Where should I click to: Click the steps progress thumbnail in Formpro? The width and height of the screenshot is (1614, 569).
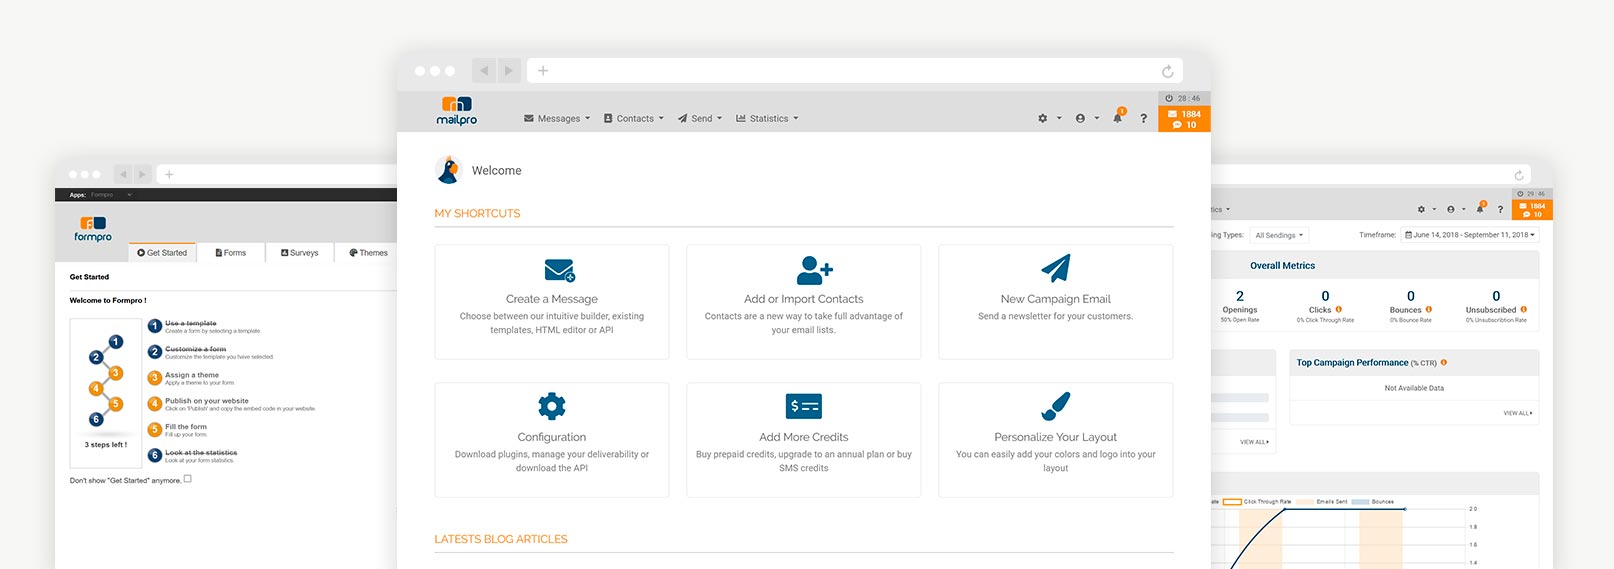click(x=106, y=393)
